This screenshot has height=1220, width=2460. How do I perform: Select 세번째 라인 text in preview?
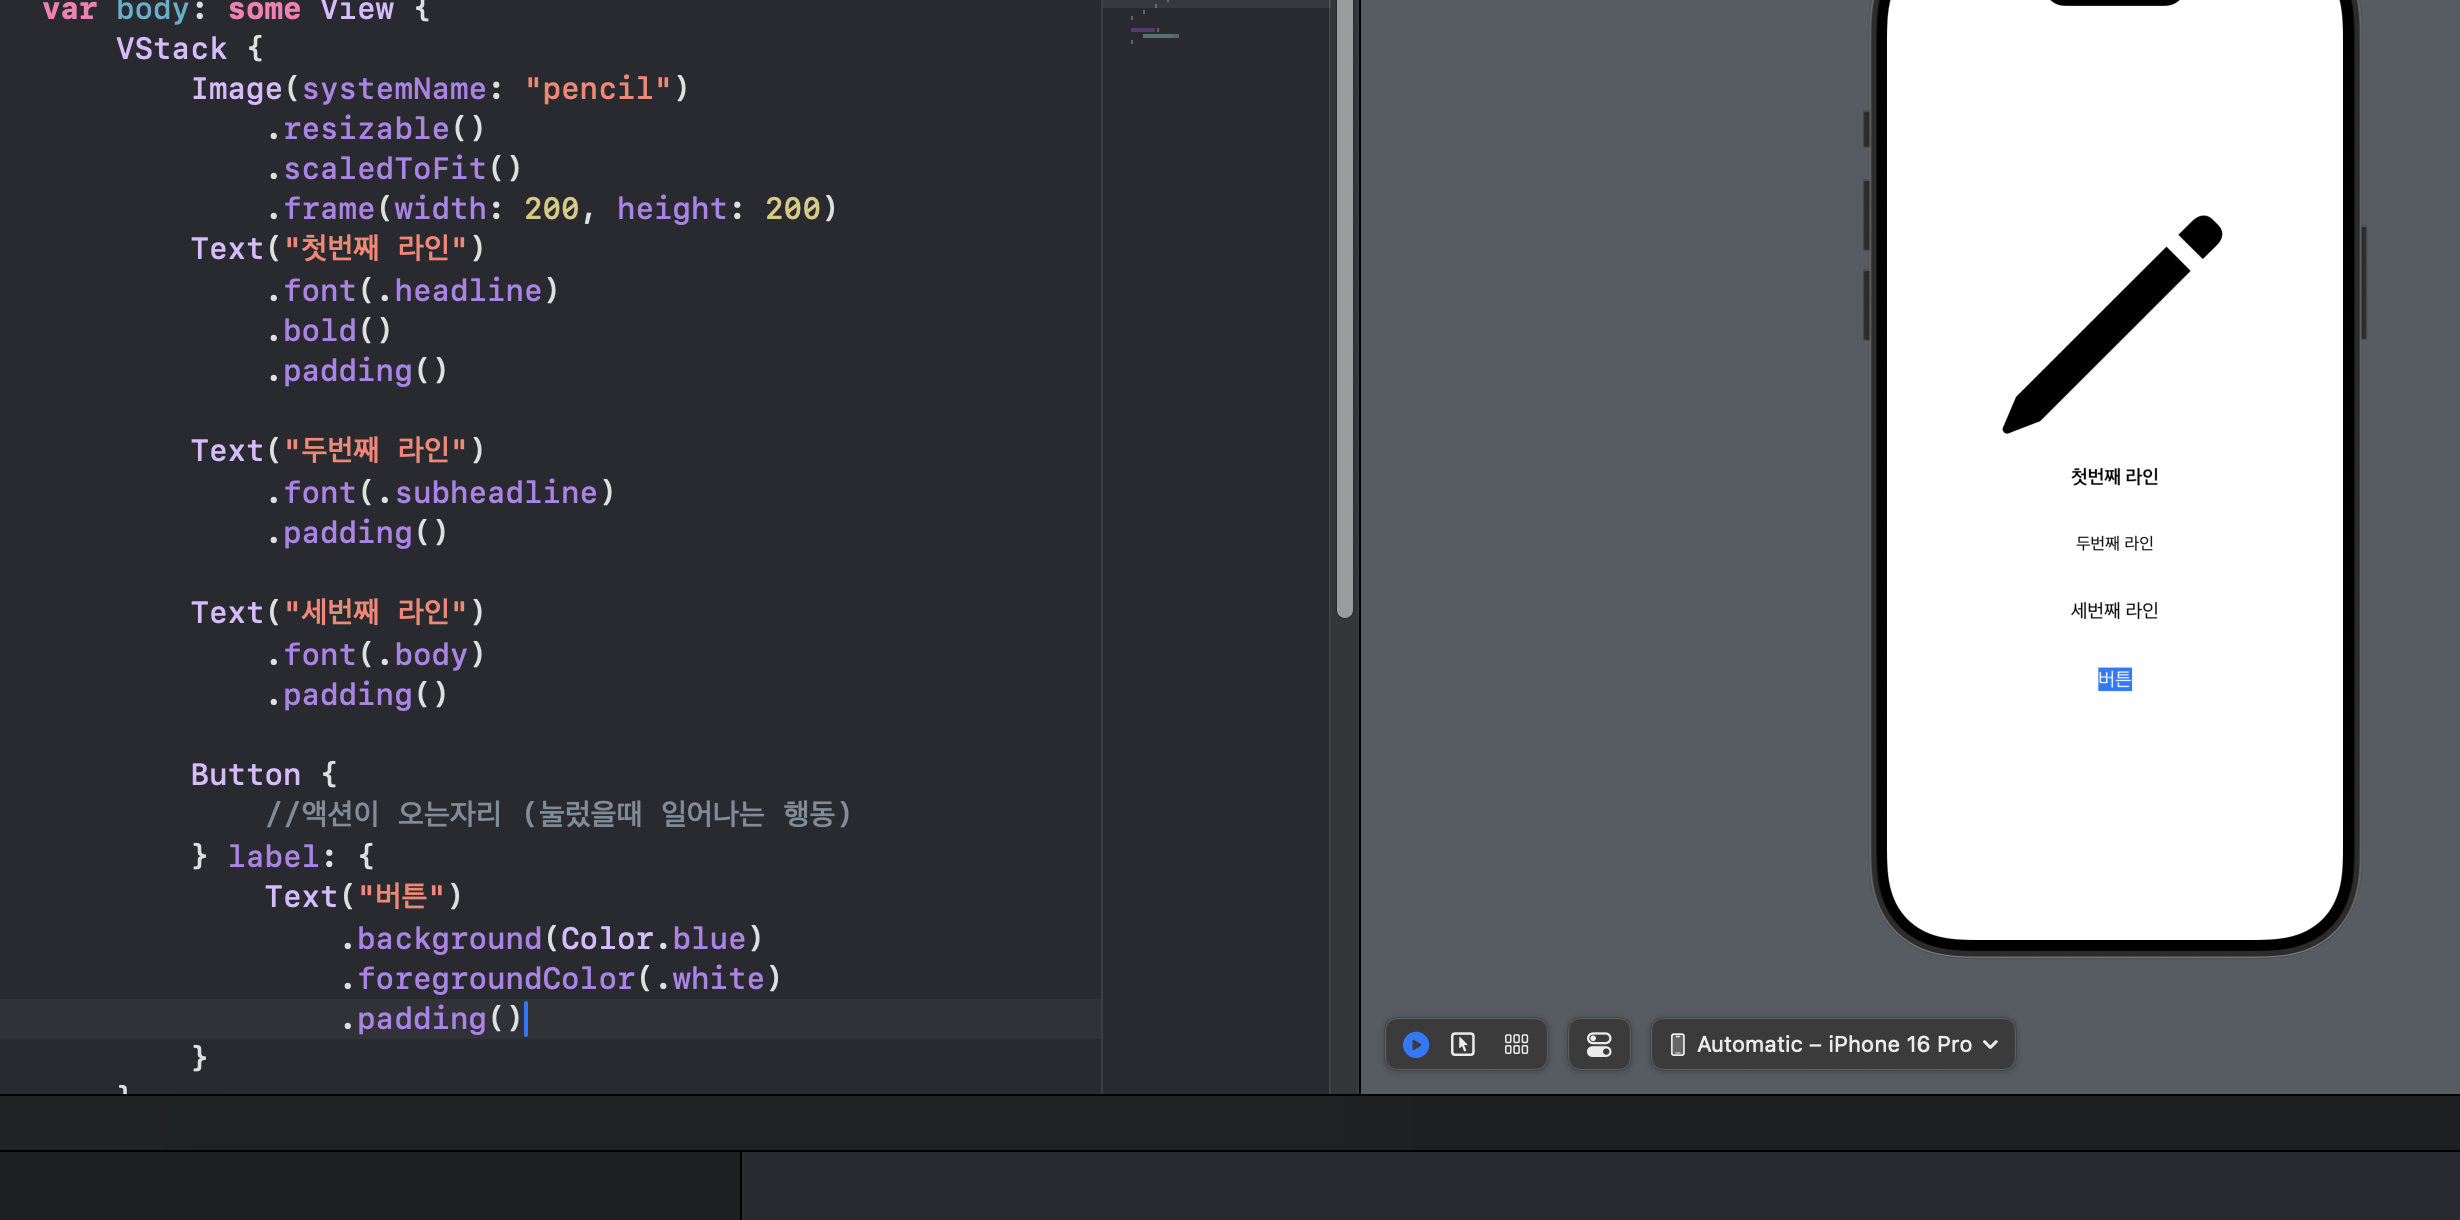[x=2114, y=610]
